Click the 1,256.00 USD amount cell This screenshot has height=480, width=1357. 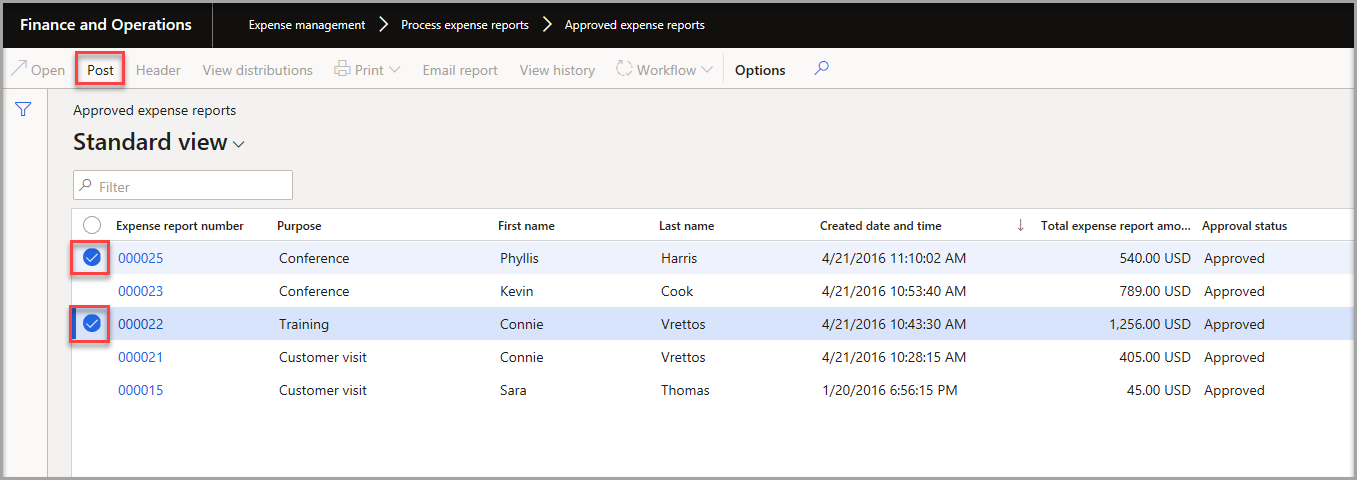pyautogui.click(x=1150, y=324)
